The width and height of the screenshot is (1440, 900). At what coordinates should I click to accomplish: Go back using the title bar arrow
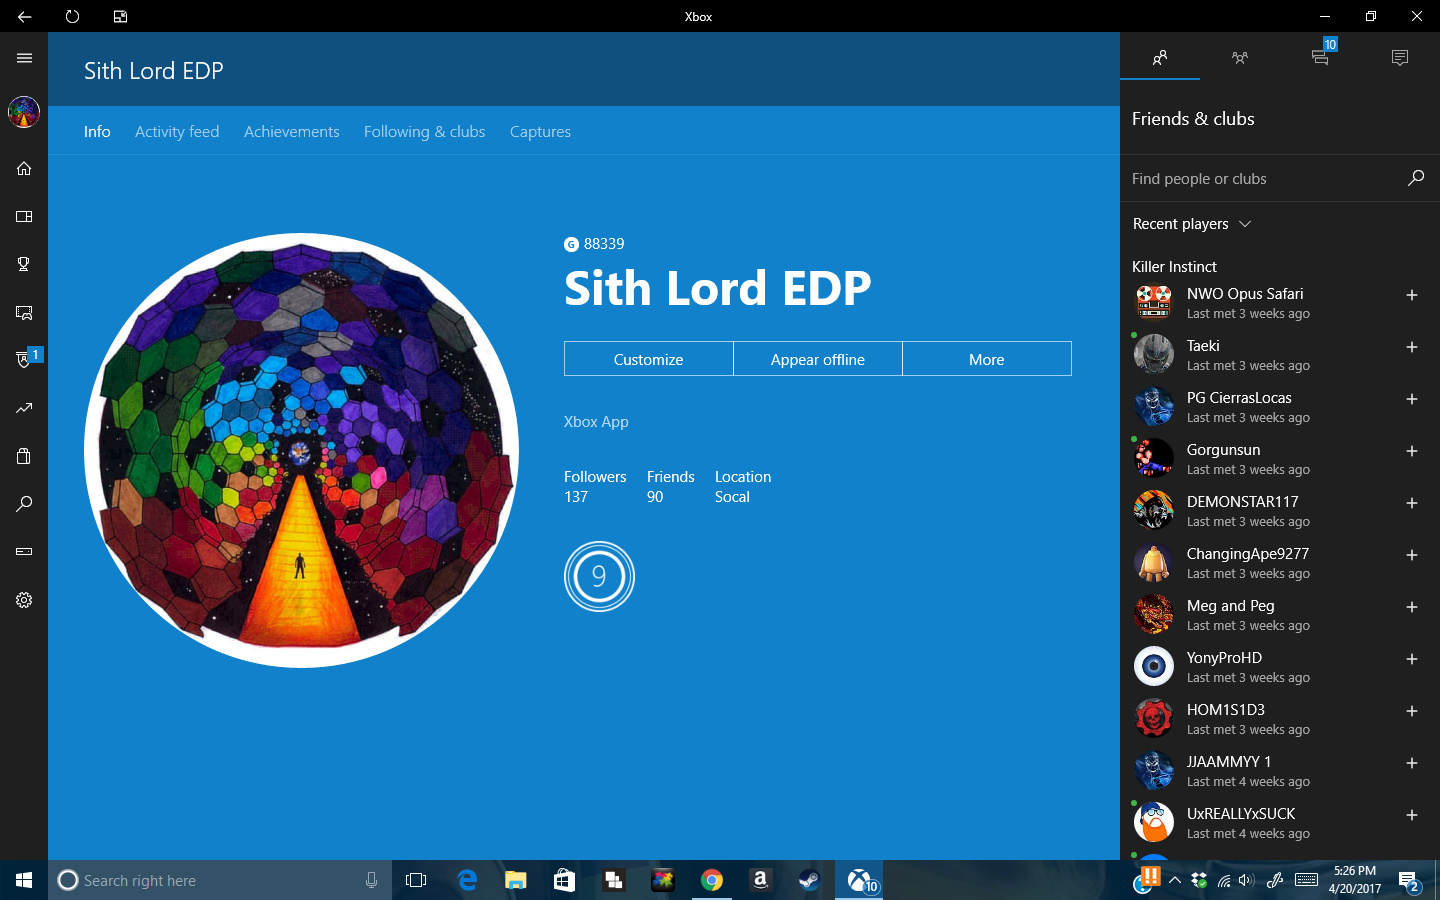pos(24,16)
